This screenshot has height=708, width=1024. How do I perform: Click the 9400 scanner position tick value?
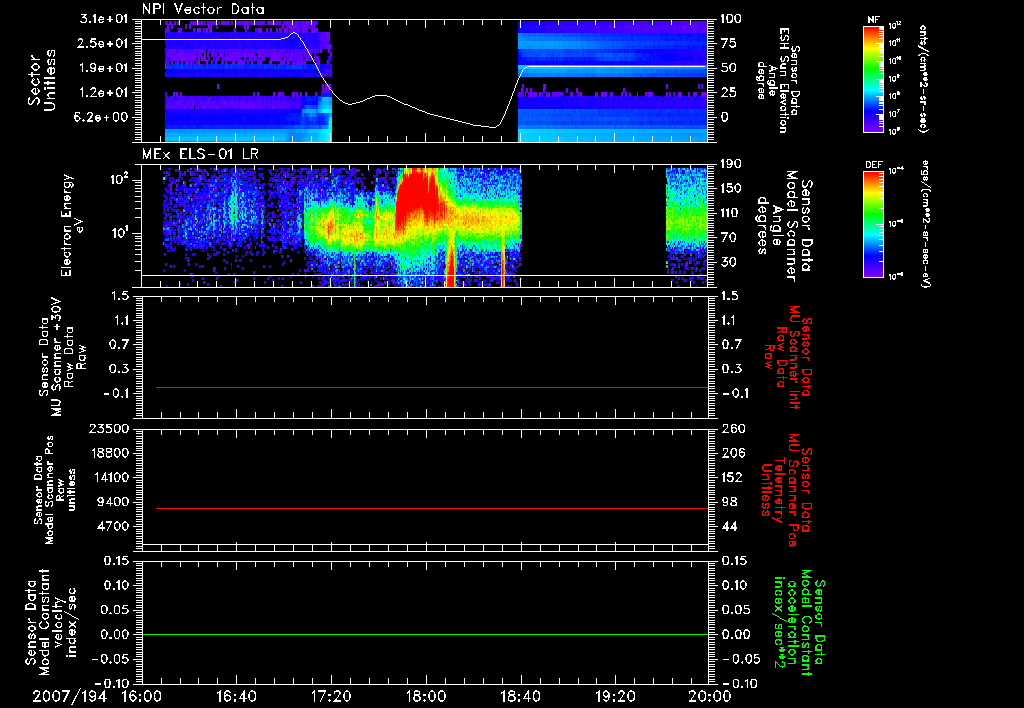pyautogui.click(x=114, y=502)
